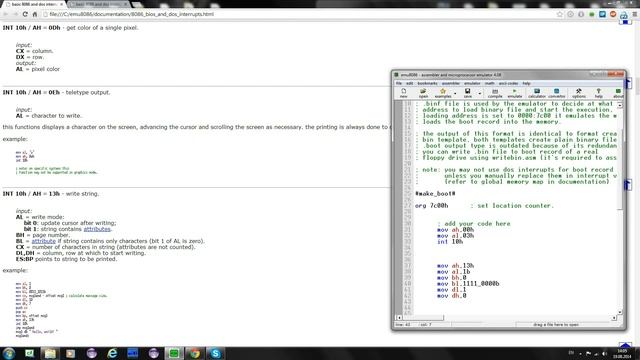Place cursor on '#make_boot#' line in editor

pos(435,193)
